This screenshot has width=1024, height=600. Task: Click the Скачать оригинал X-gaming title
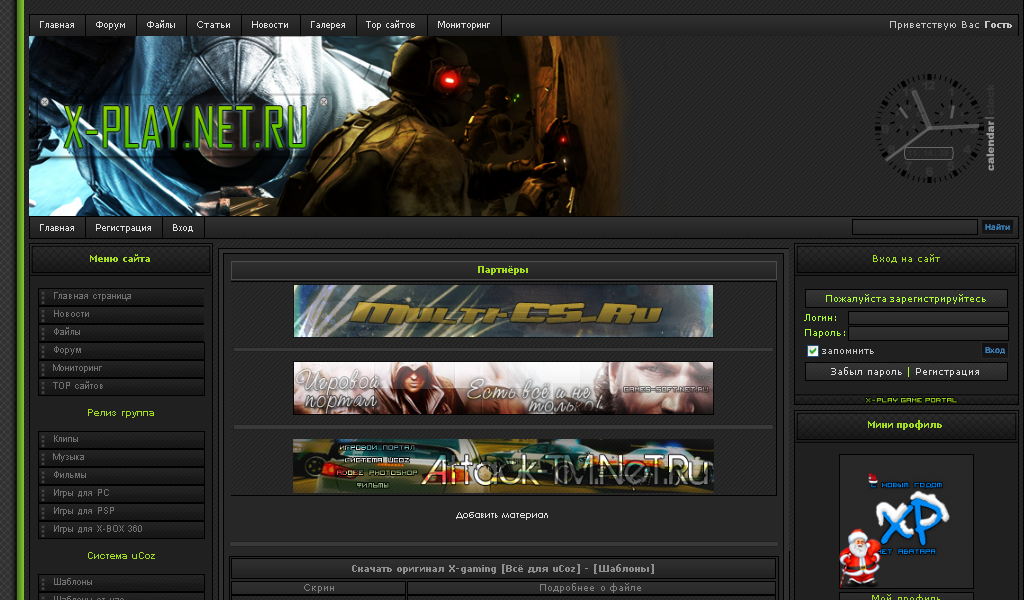point(503,569)
